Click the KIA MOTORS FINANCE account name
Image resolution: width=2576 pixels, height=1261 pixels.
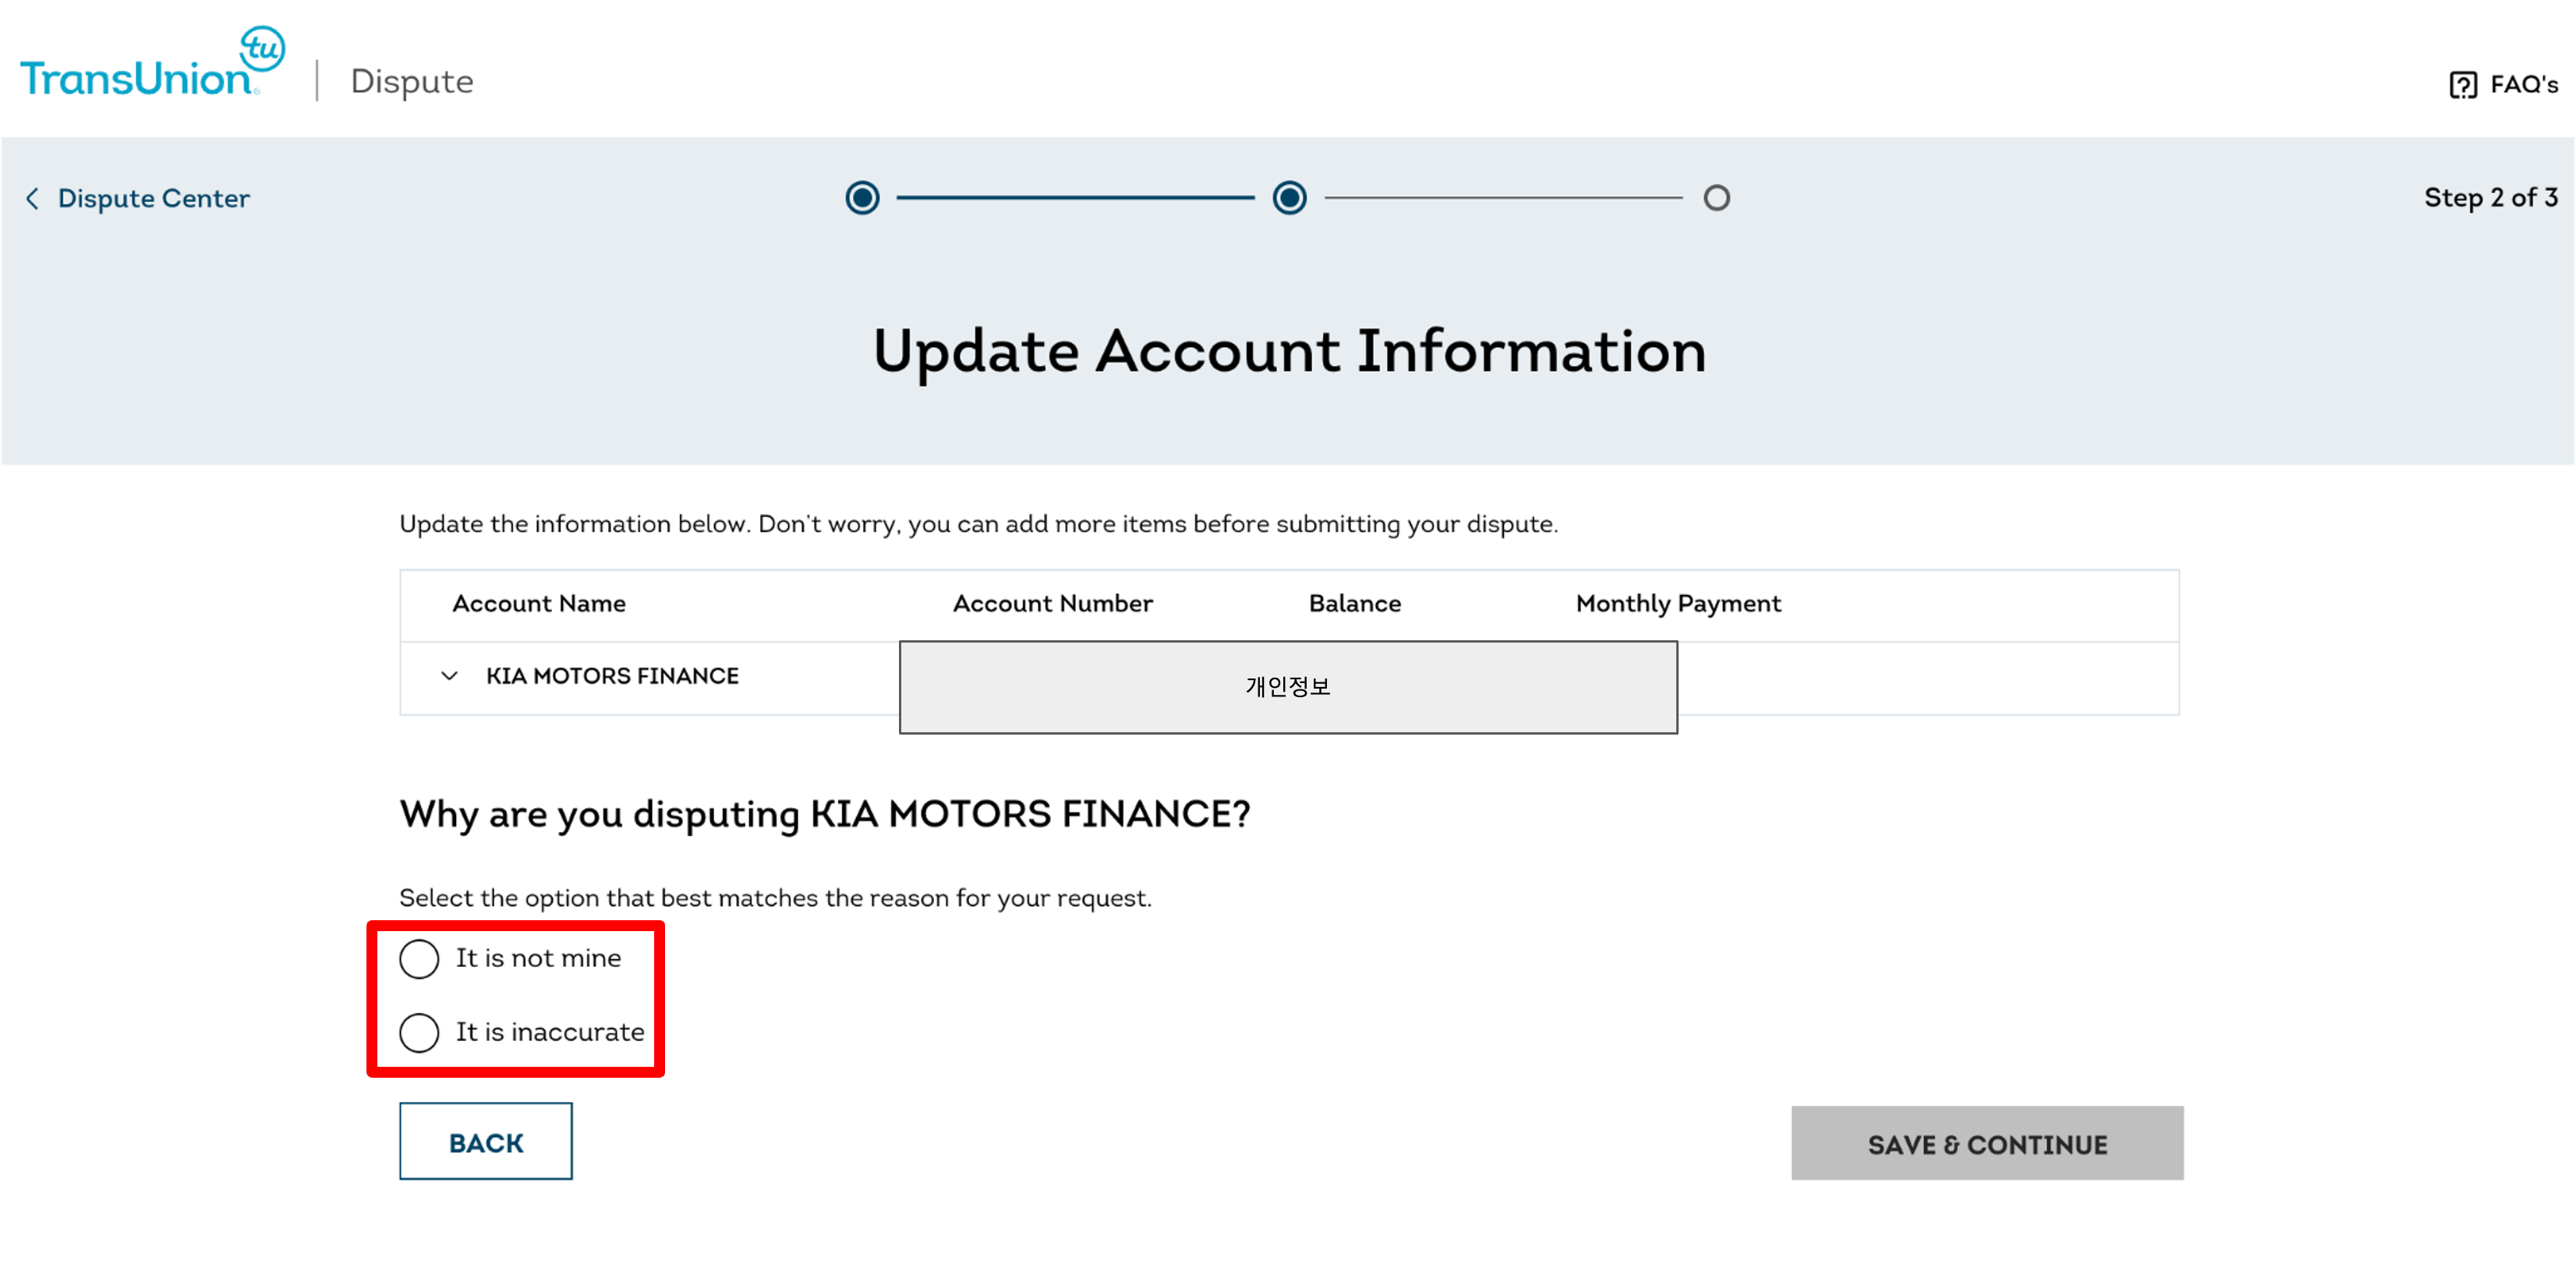pos(612,676)
